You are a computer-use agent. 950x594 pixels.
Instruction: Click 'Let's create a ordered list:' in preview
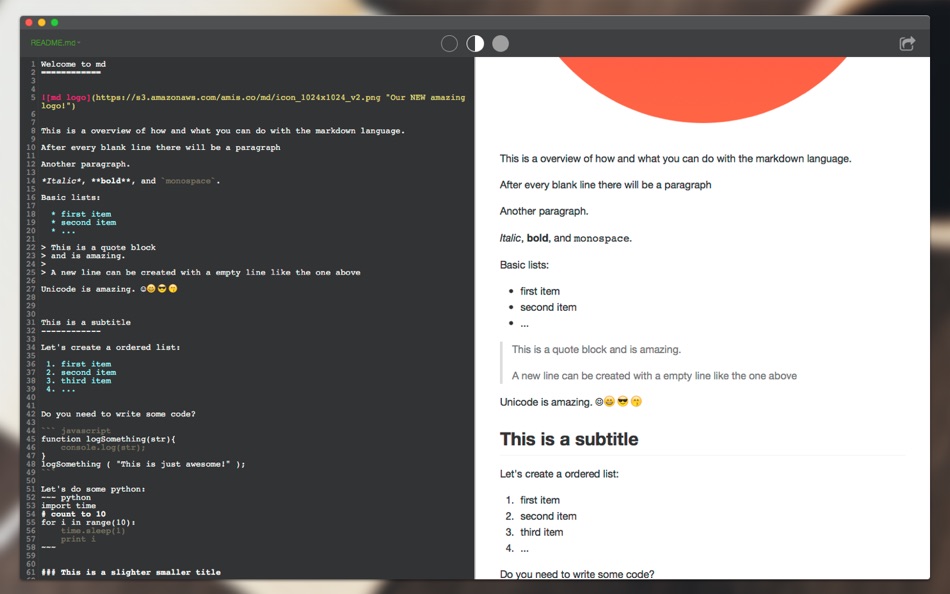(559, 474)
